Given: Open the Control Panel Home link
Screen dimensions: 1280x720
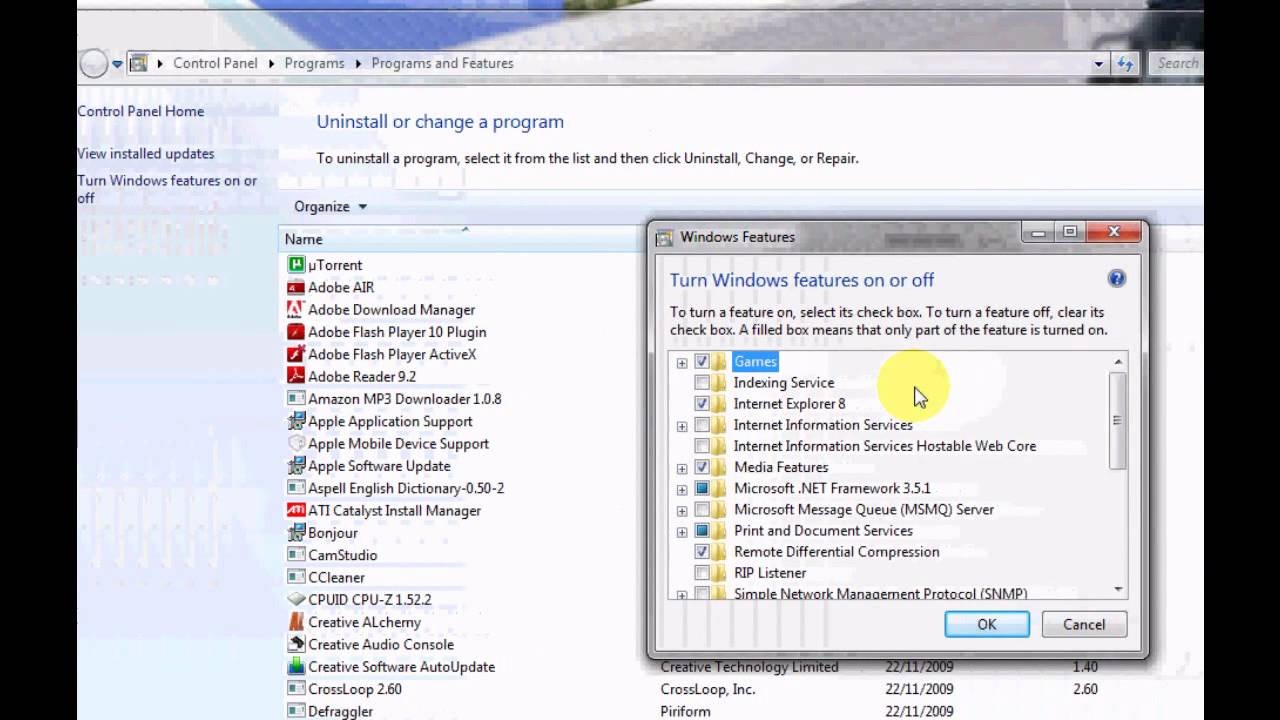Looking at the screenshot, I should [x=141, y=111].
